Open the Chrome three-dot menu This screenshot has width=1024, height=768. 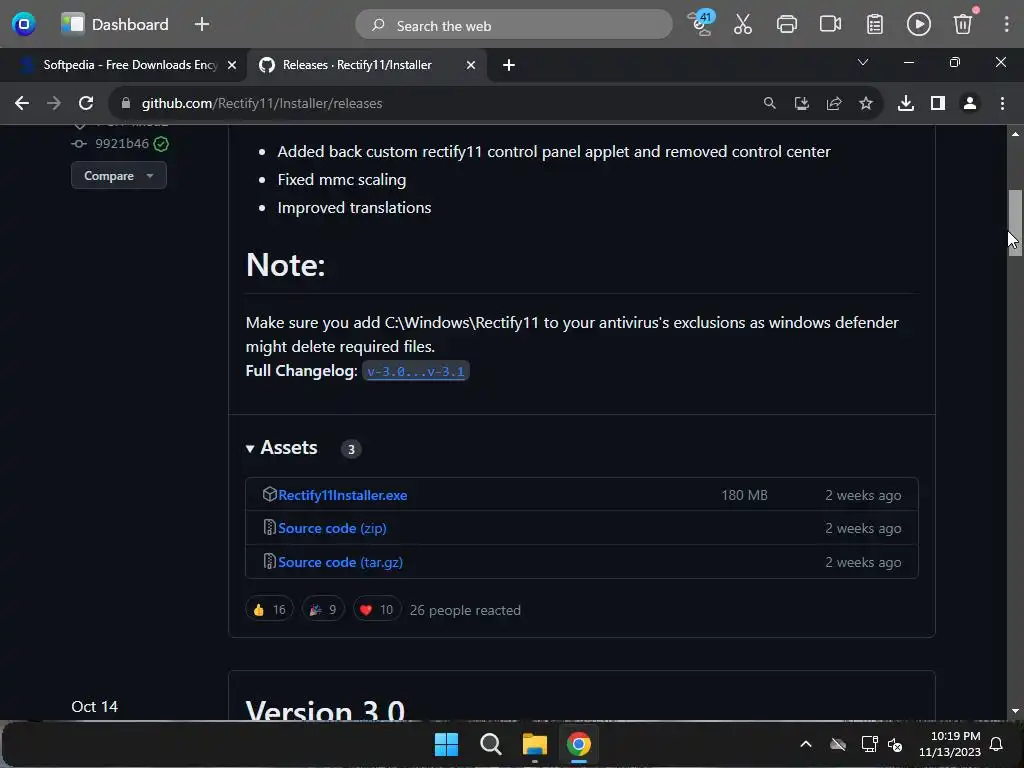1002,103
